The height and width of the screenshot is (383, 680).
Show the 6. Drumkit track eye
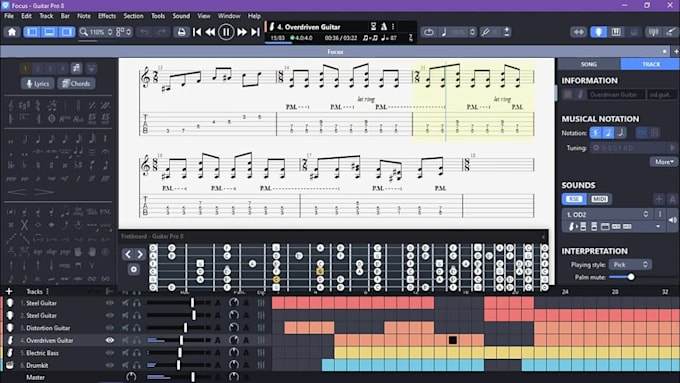click(x=110, y=365)
